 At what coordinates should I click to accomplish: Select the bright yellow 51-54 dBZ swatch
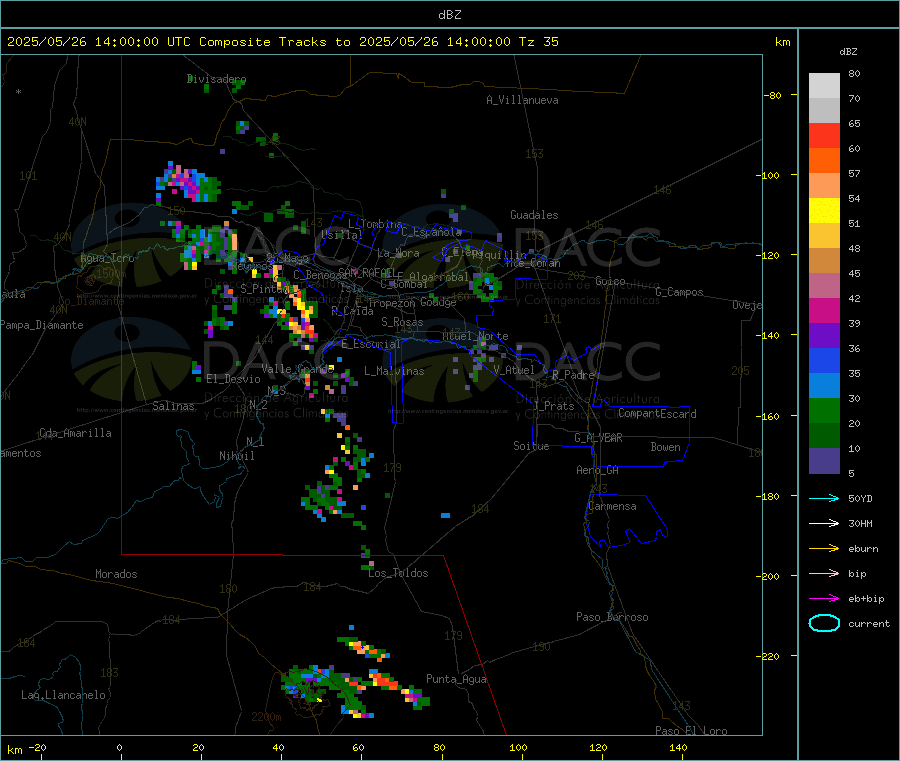[x=824, y=211]
